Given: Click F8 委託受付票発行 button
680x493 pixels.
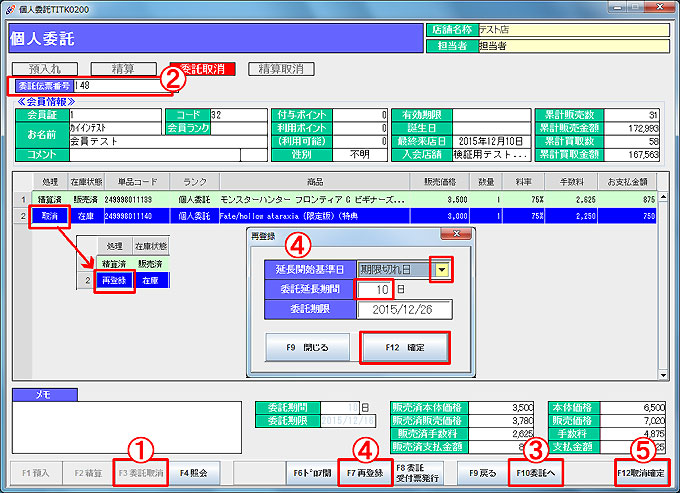Looking at the screenshot, I should 416,471.
